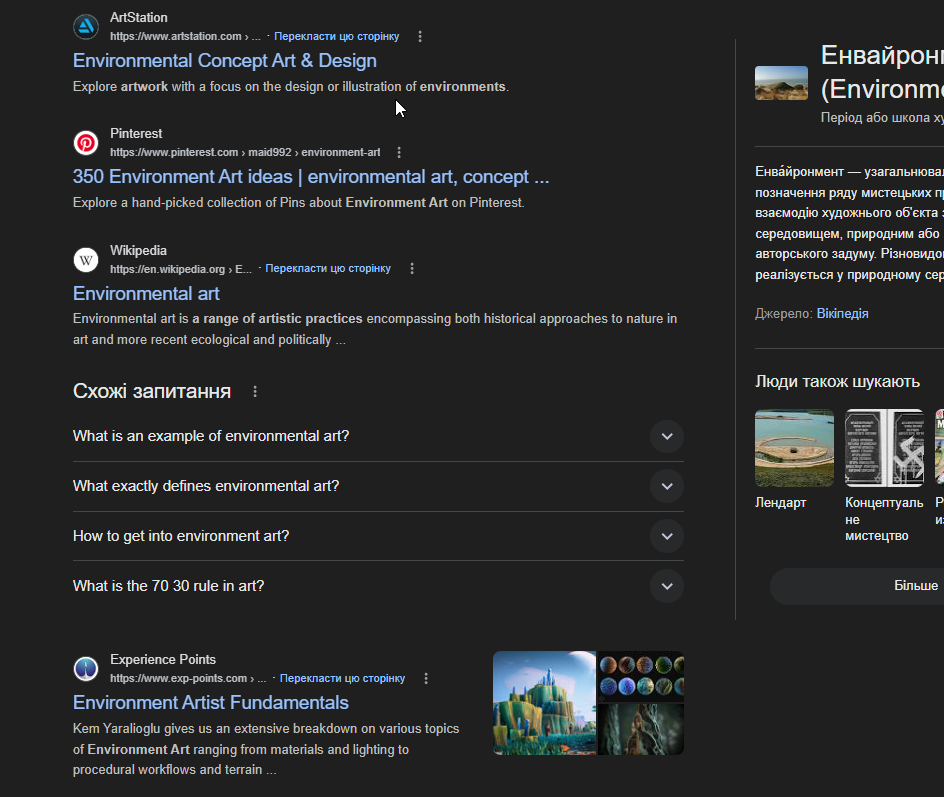
Task: Open '350 Environment Art ideas' Pinterest result
Action: click(x=311, y=177)
